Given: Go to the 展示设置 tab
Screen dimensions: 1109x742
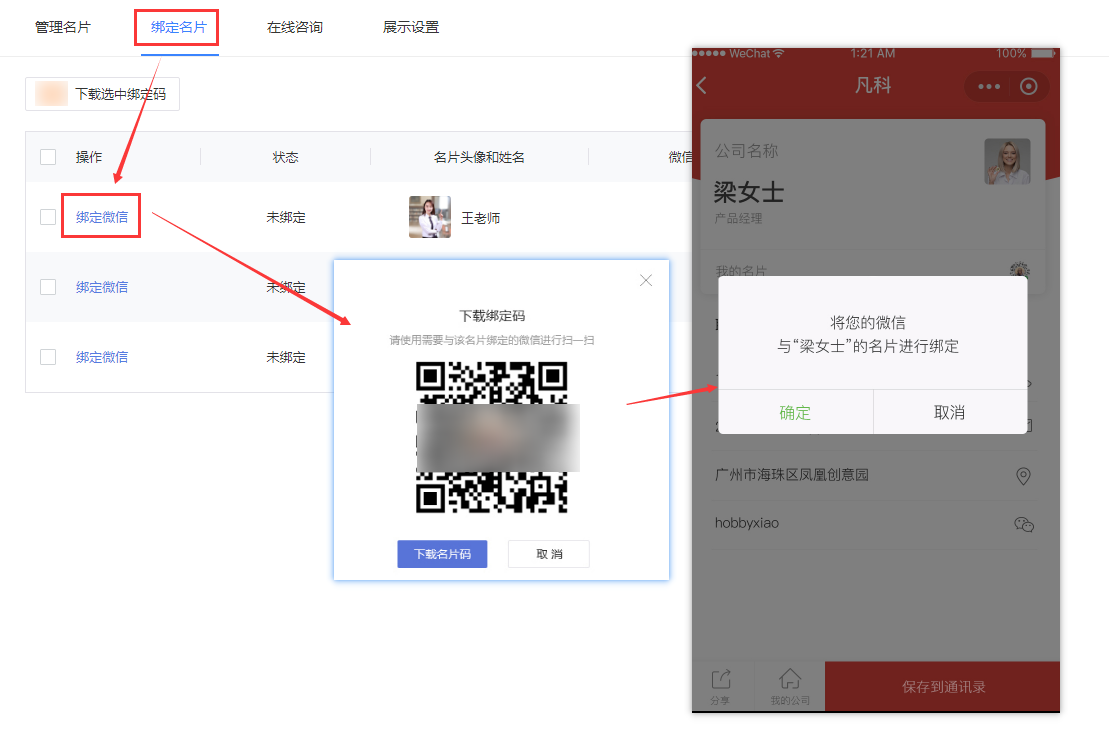Looking at the screenshot, I should coord(410,28).
